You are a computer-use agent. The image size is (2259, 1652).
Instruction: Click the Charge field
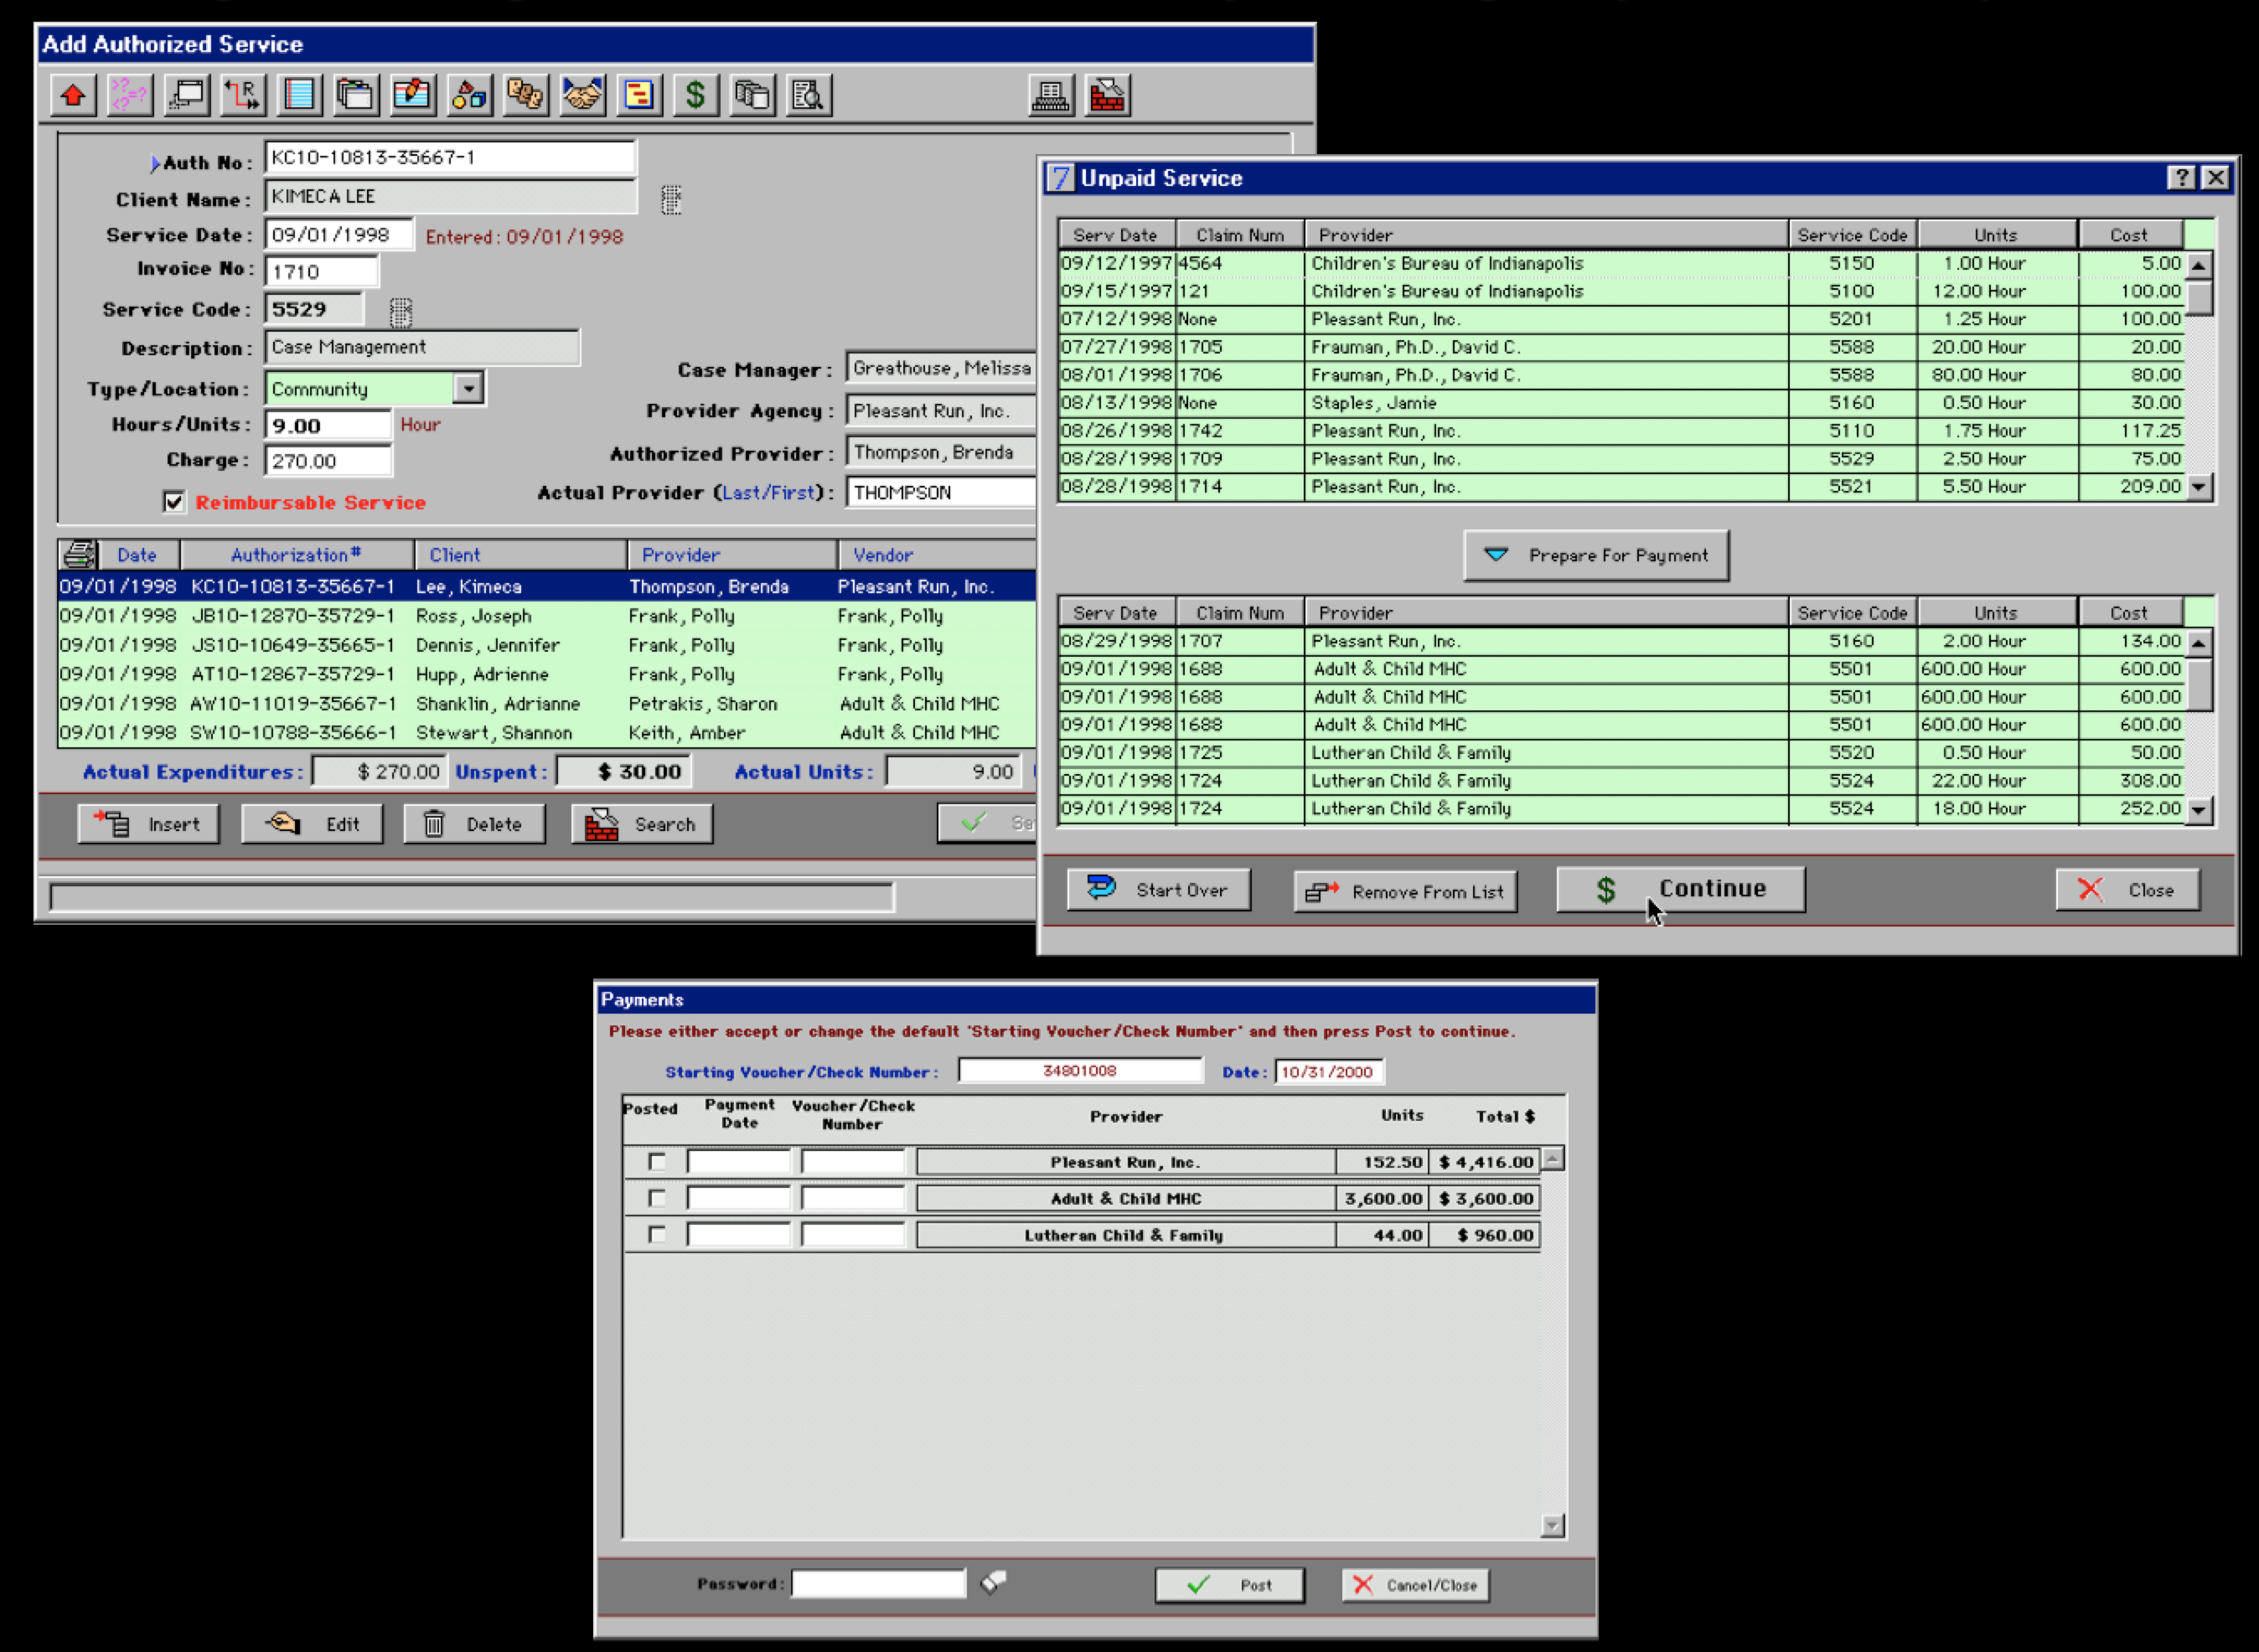click(328, 461)
